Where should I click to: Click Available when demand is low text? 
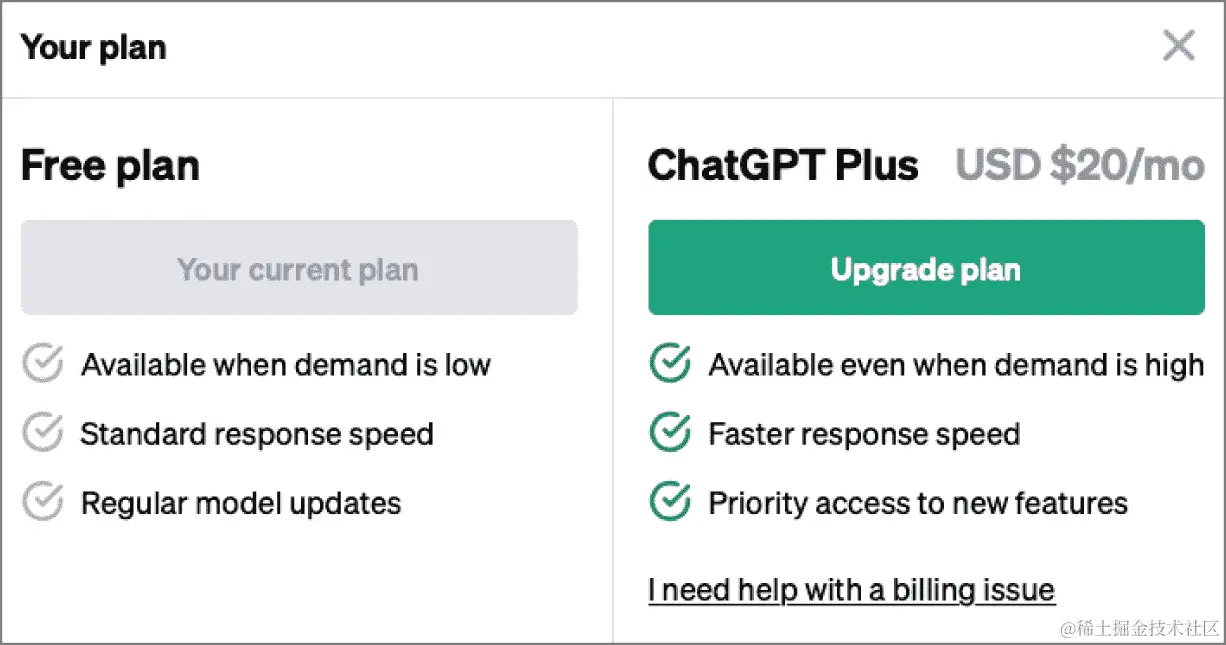[x=286, y=365]
